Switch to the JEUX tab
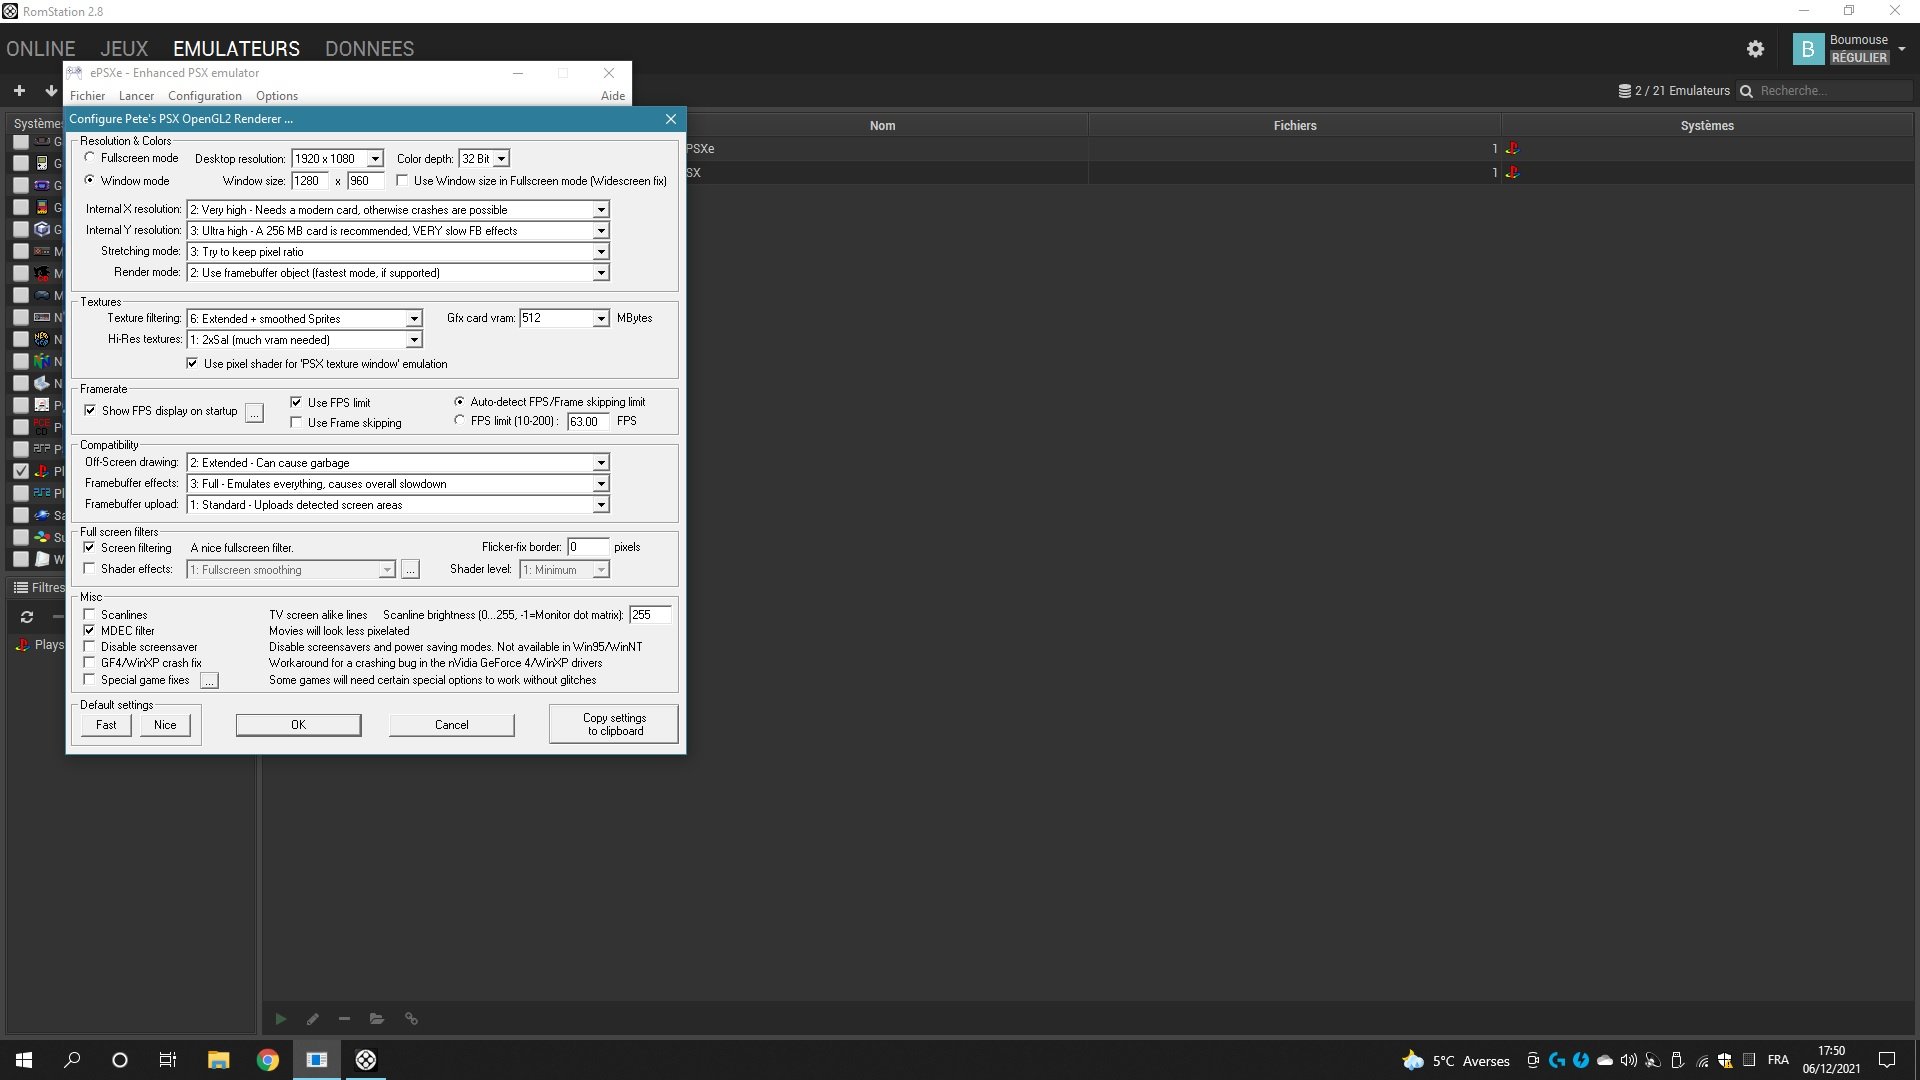 (124, 49)
